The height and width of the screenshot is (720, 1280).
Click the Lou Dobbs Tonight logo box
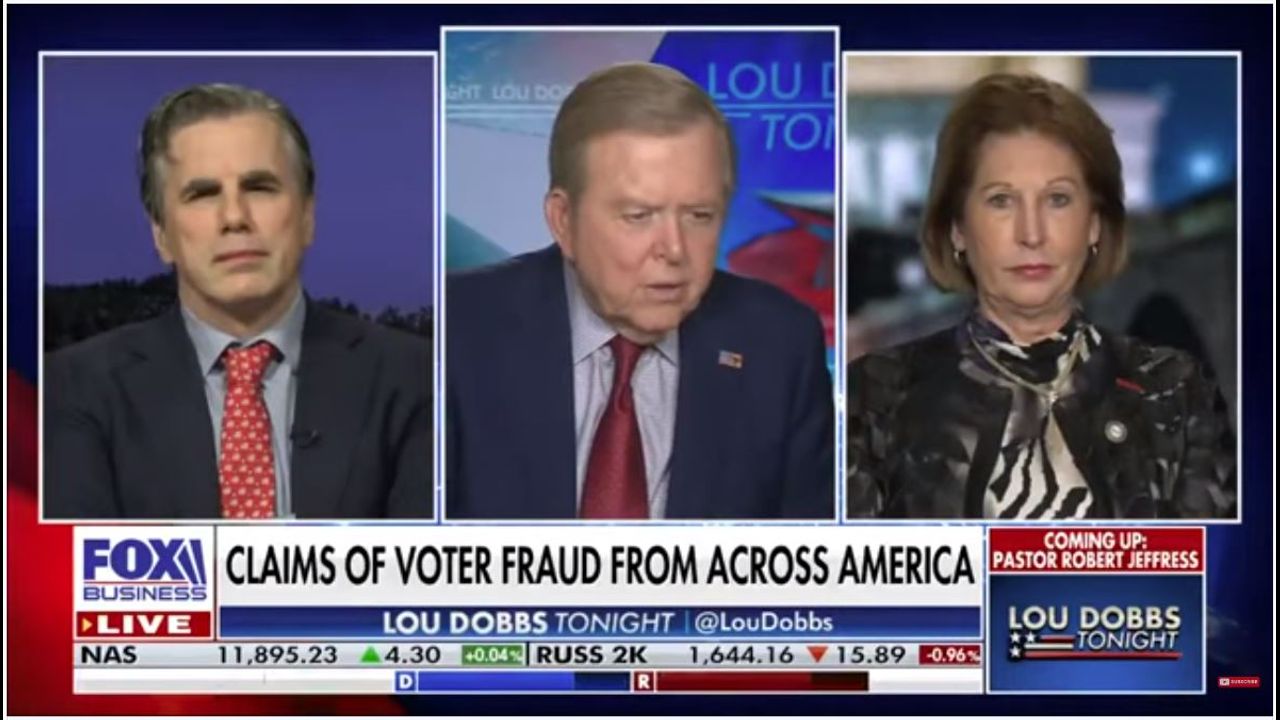pyautogui.click(x=1096, y=632)
